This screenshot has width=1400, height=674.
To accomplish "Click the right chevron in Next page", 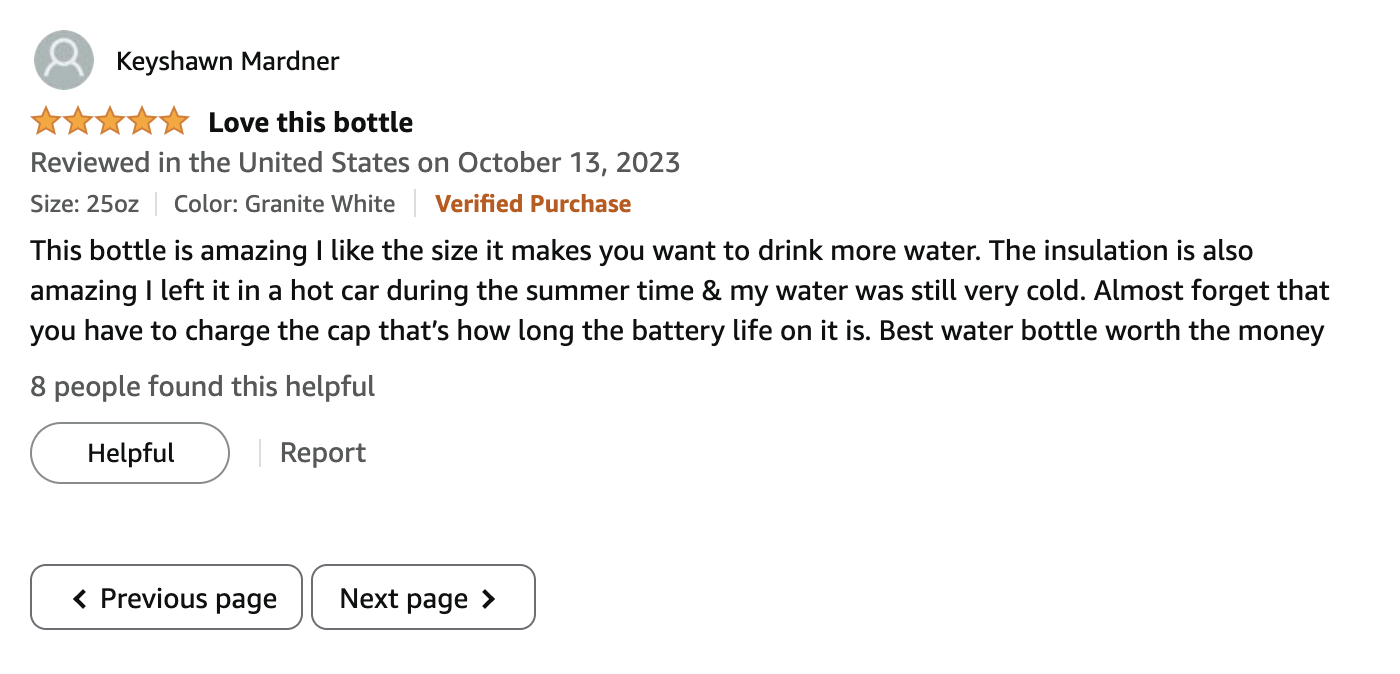I will point(489,599).
